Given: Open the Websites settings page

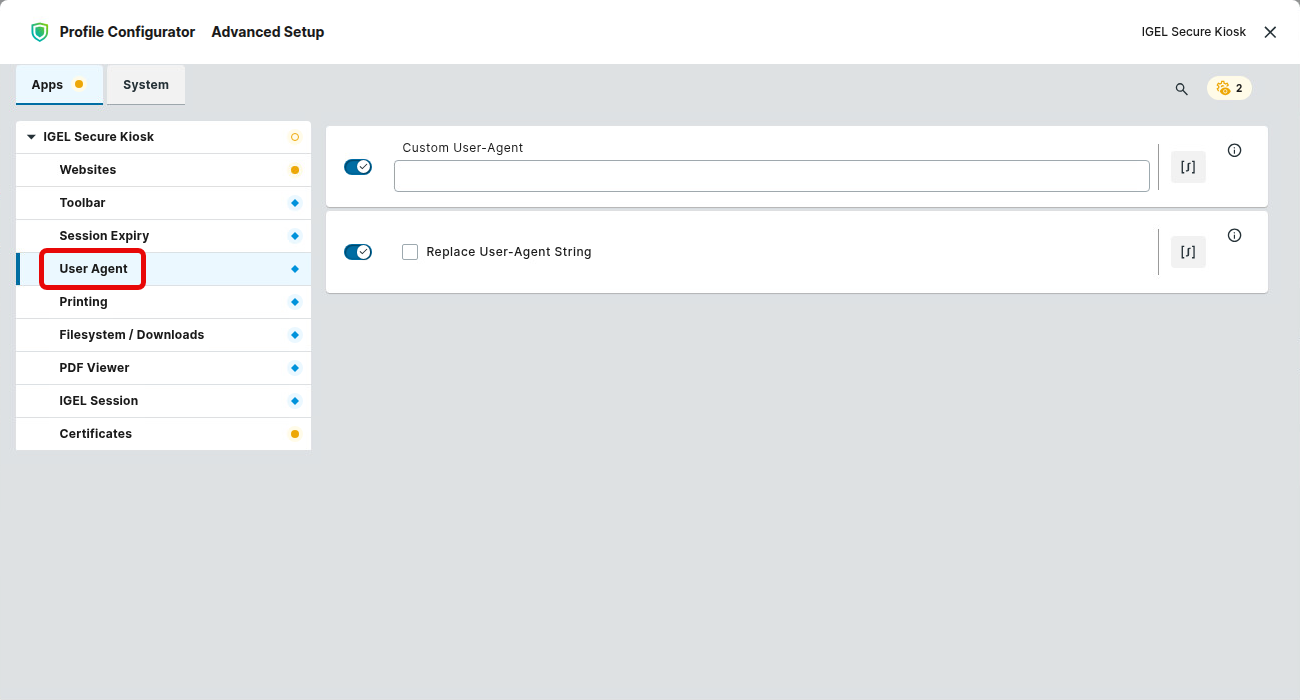Looking at the screenshot, I should (88, 170).
